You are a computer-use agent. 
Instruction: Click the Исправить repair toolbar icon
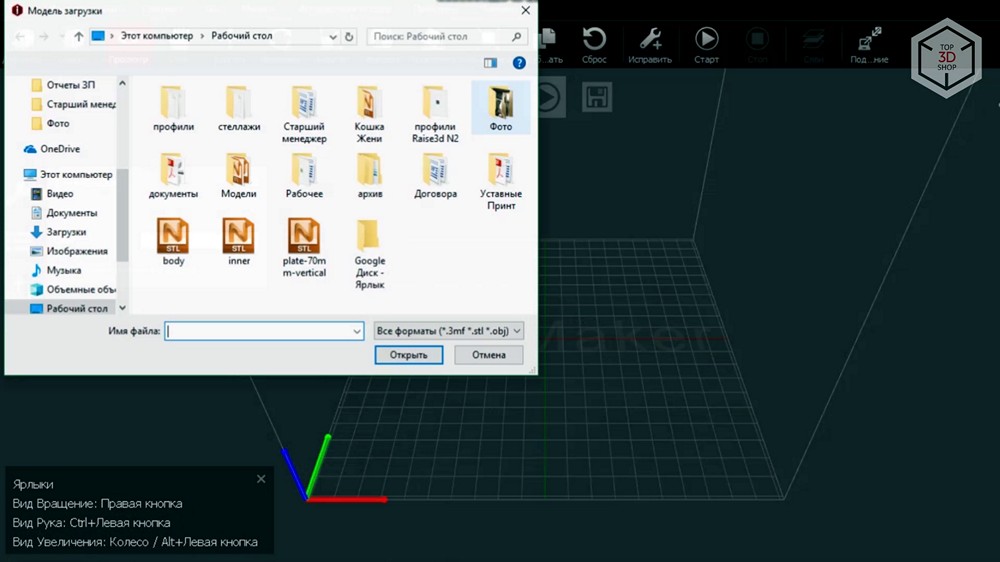pos(650,45)
